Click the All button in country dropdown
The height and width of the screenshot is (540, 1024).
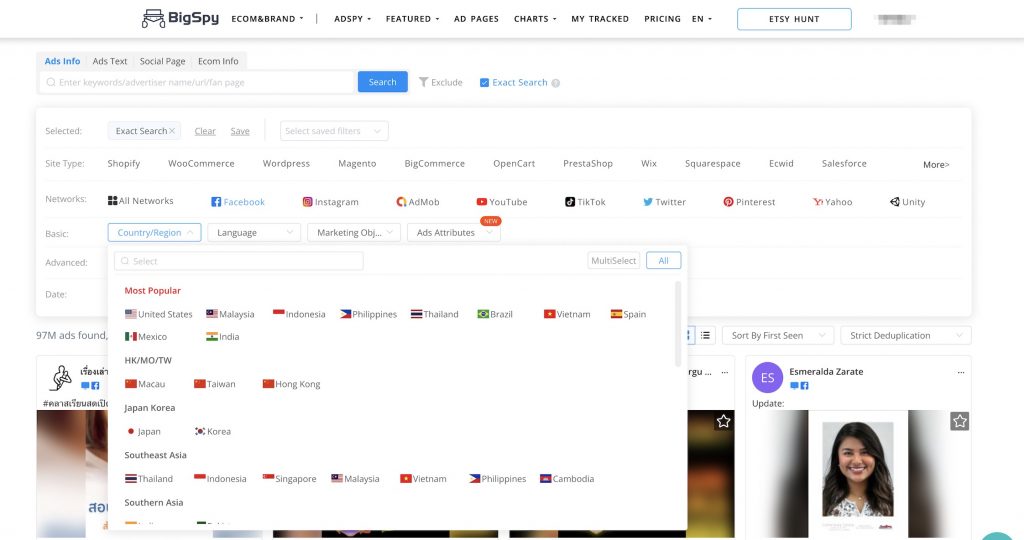(664, 261)
